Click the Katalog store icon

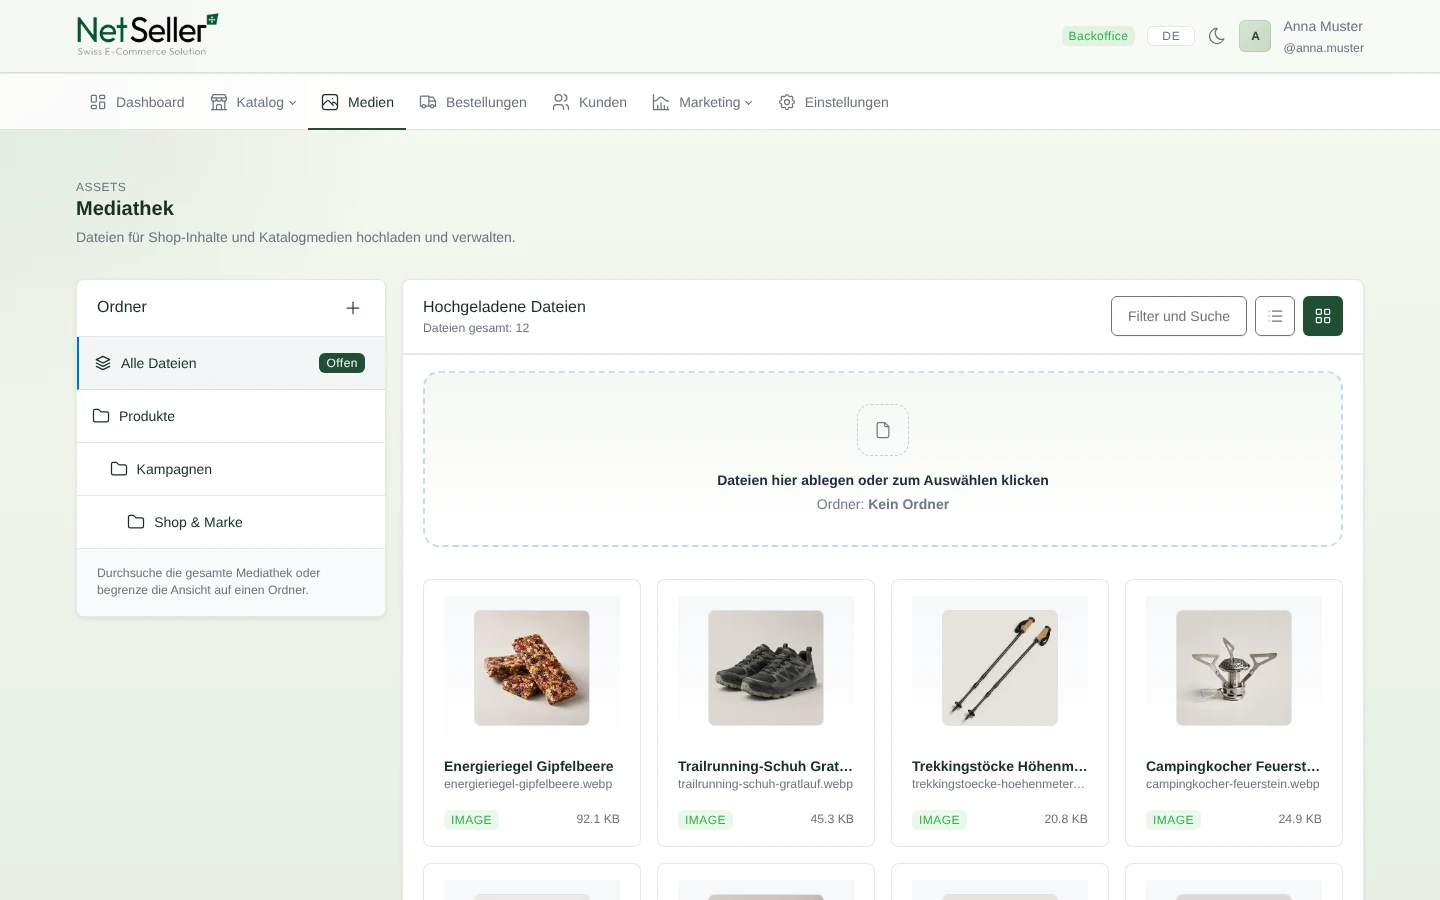coord(219,102)
